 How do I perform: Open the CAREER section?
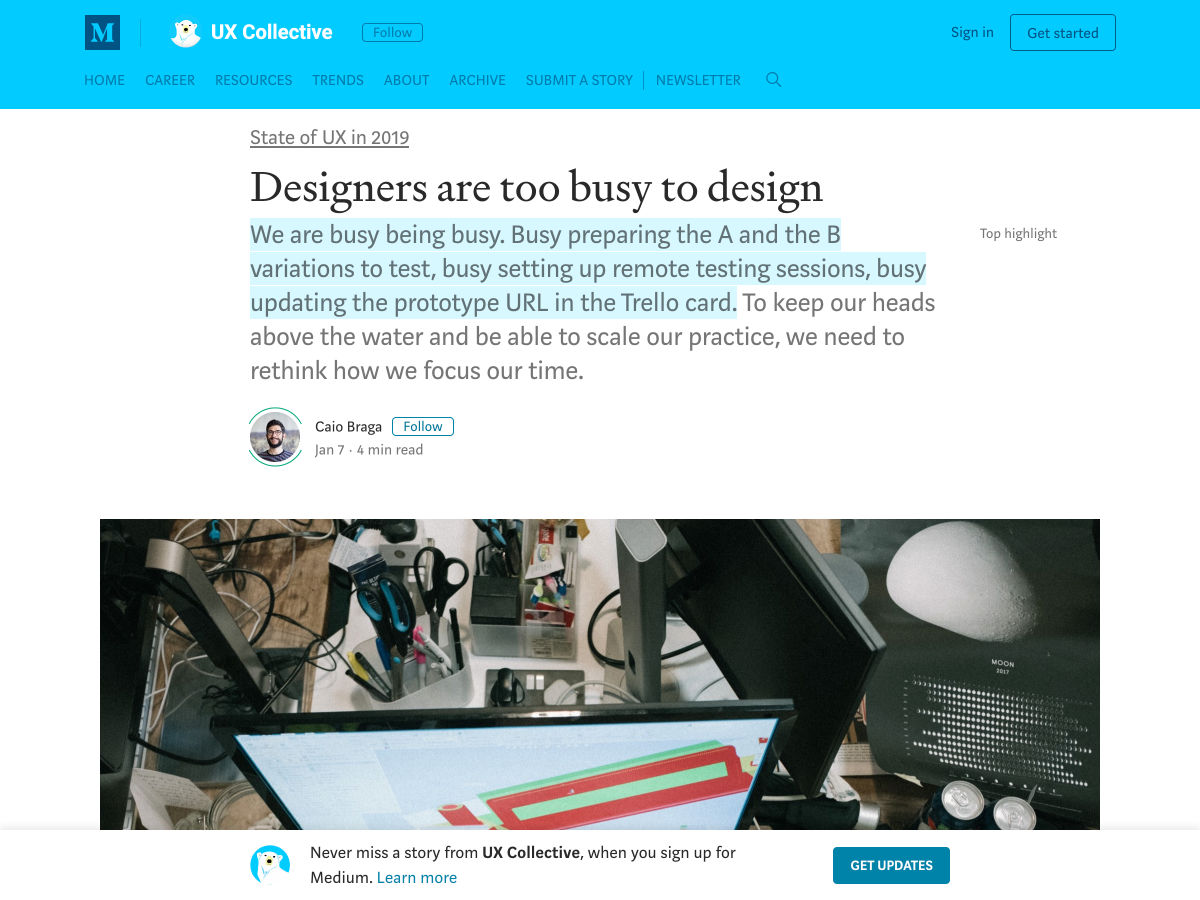[170, 80]
